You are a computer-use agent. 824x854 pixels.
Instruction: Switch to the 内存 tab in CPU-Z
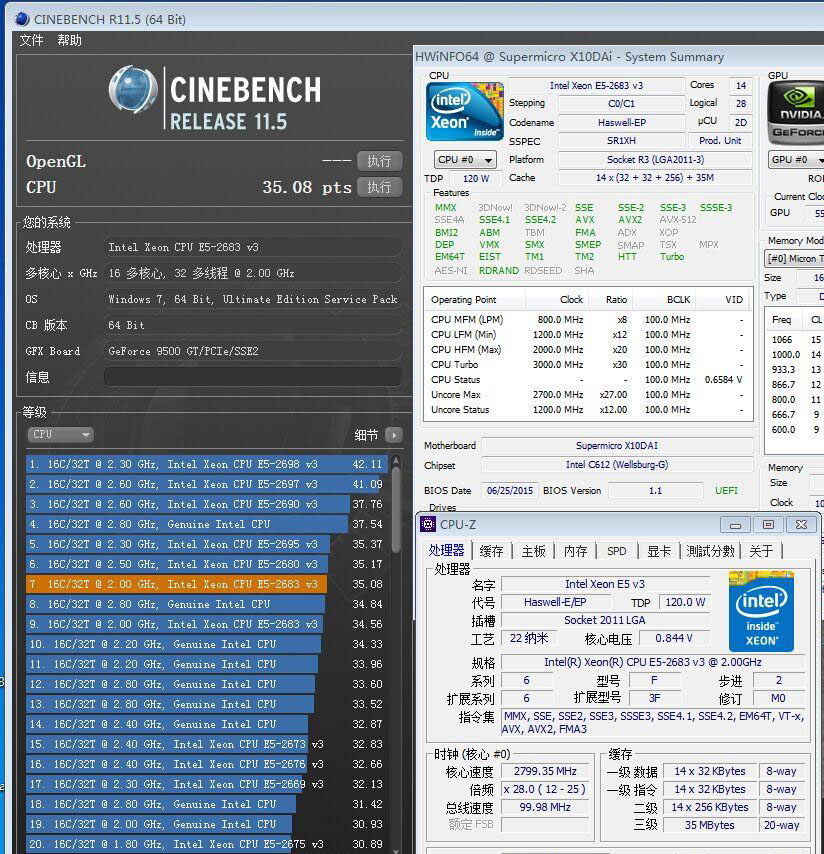[575, 551]
